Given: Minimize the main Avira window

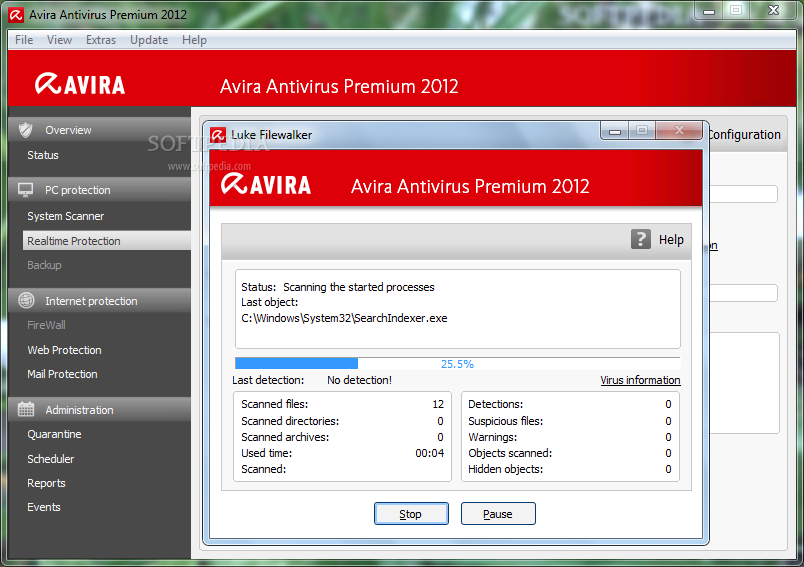Looking at the screenshot, I should click(709, 11).
